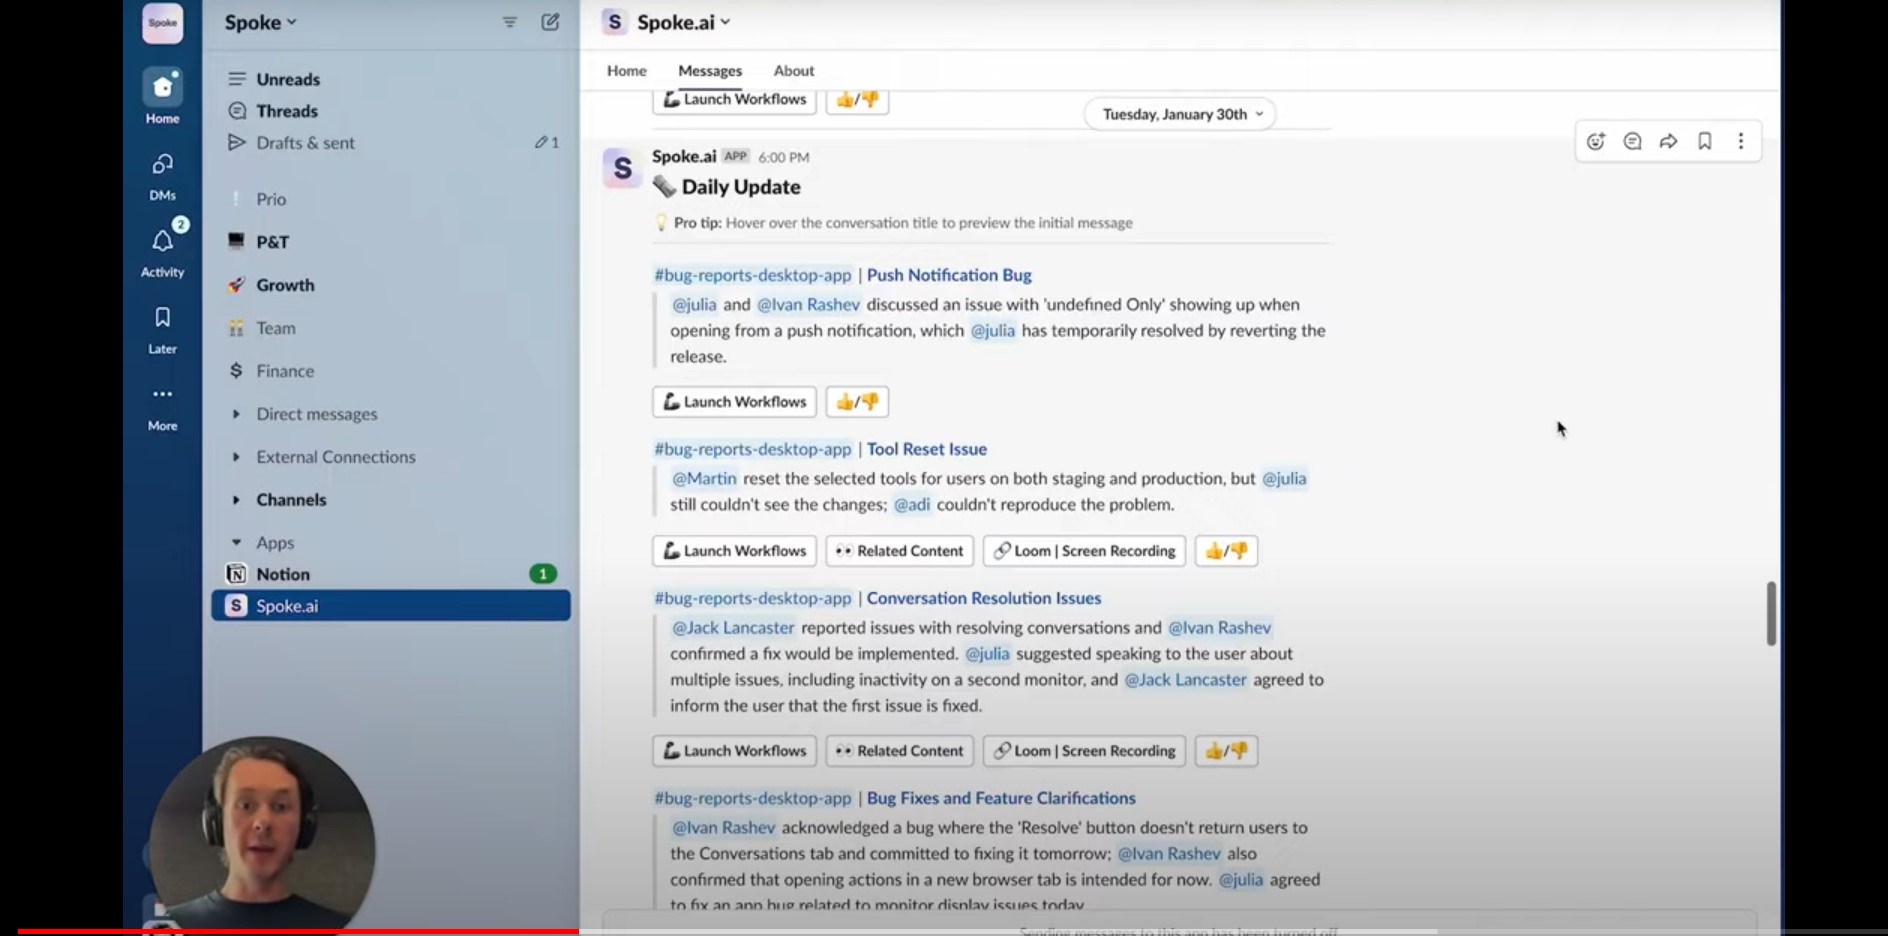Click the partly hidden Launch Workflows button above the date
The image size is (1888, 936).
tap(735, 101)
